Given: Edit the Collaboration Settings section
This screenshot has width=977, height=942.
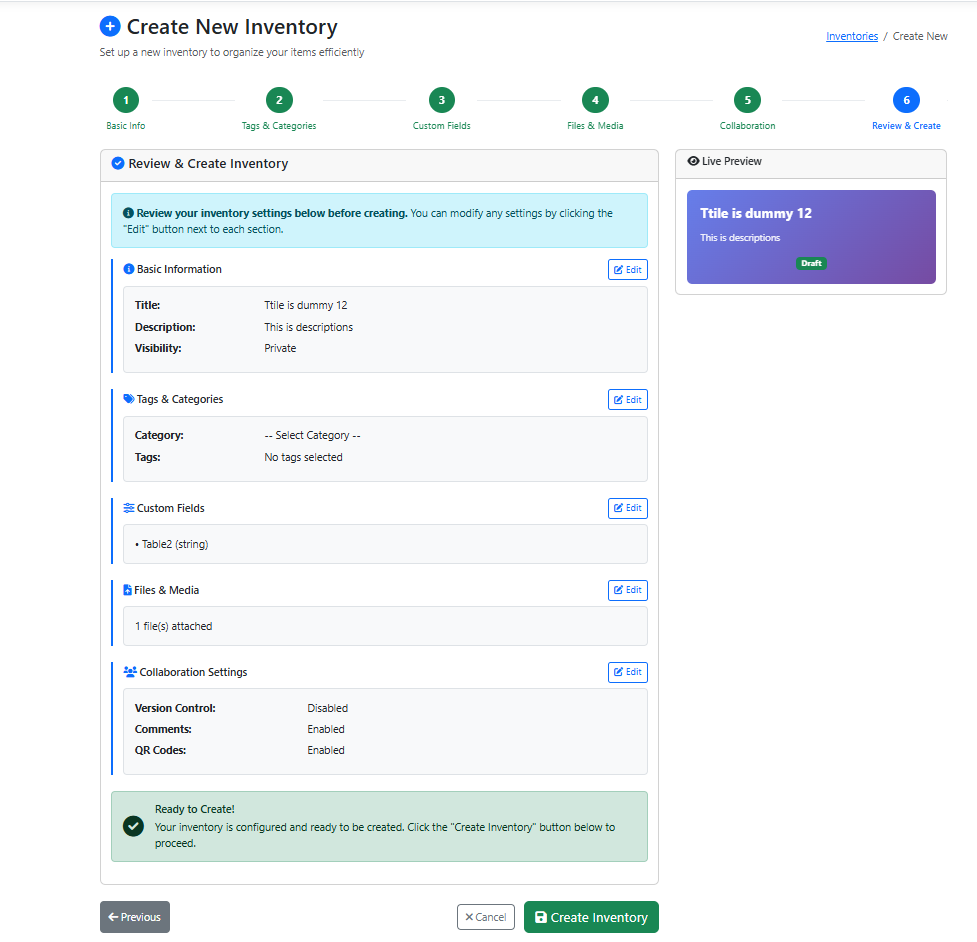Looking at the screenshot, I should 627,672.
